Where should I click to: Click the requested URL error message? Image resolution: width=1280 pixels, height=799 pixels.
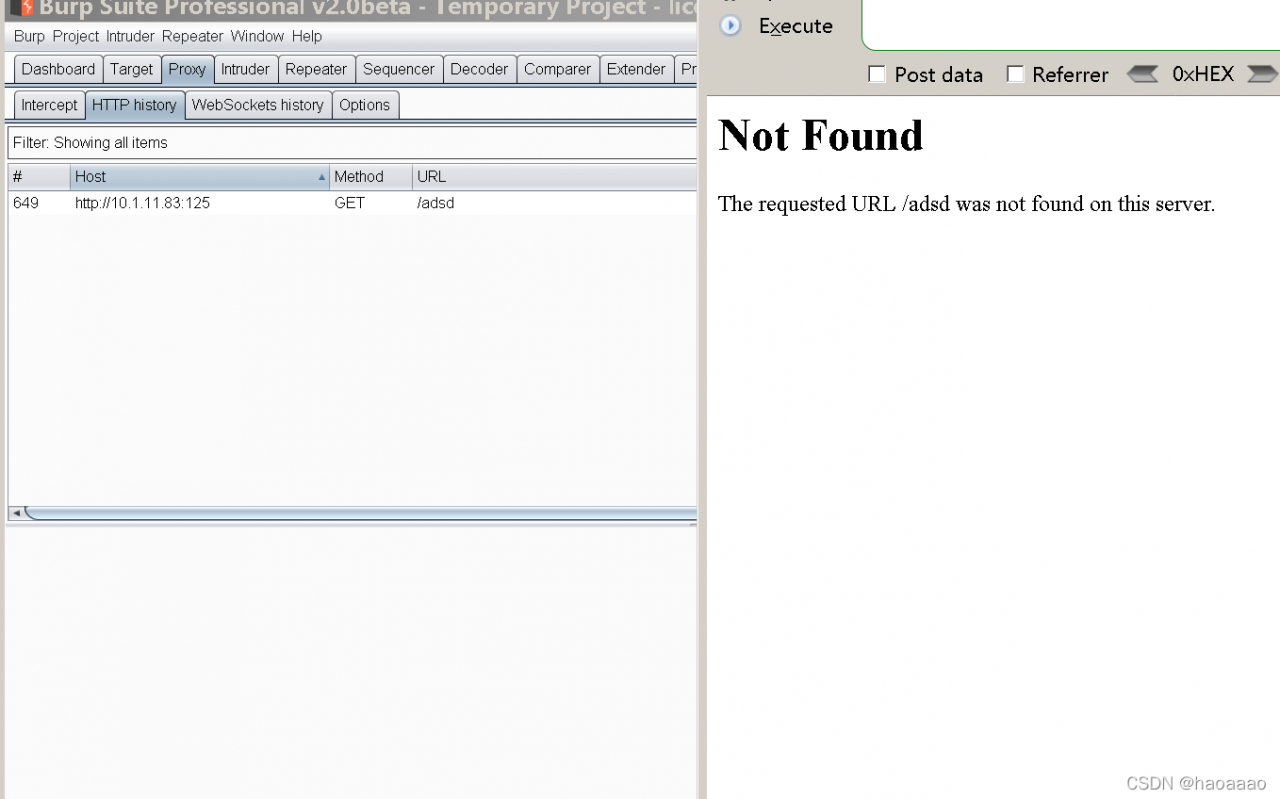coord(966,204)
